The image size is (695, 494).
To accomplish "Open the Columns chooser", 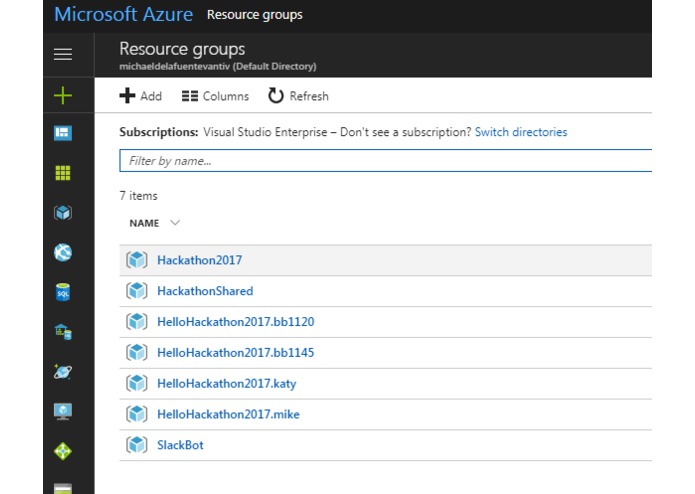I will coord(215,96).
